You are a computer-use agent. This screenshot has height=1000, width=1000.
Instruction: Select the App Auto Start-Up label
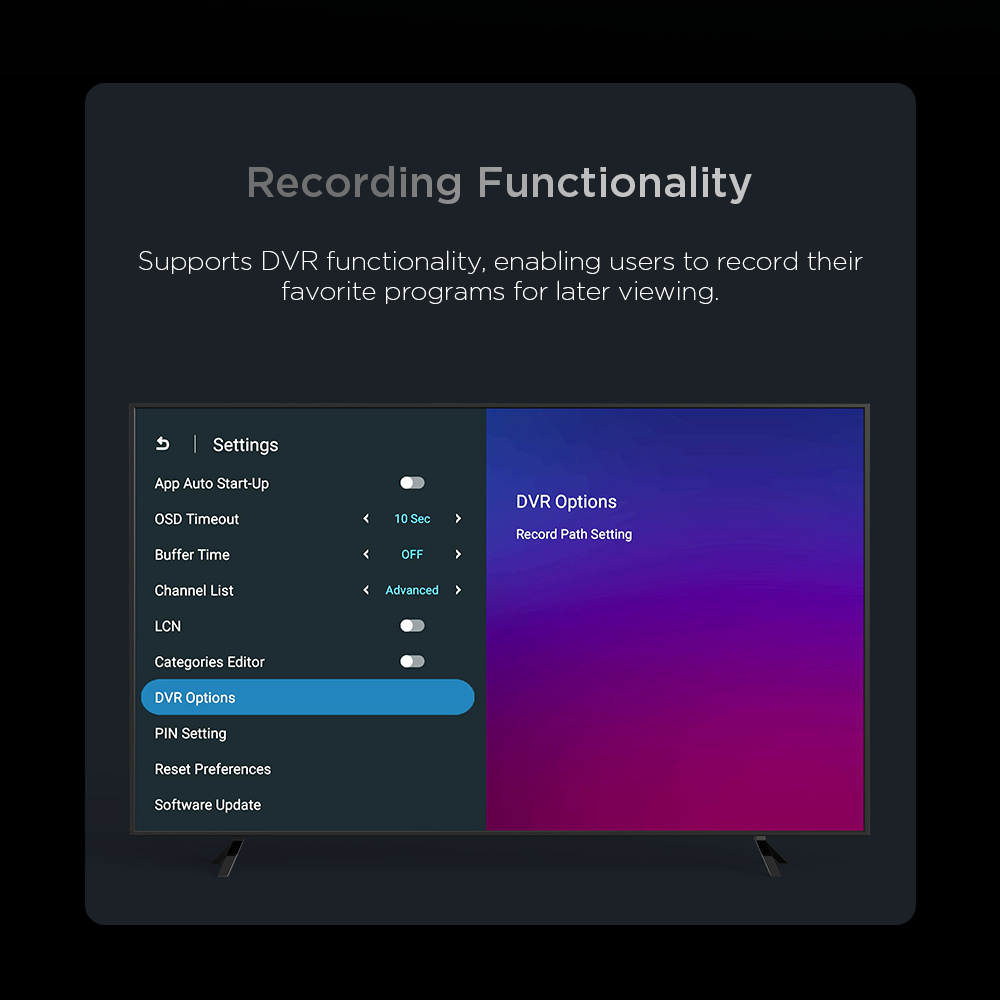[211, 483]
